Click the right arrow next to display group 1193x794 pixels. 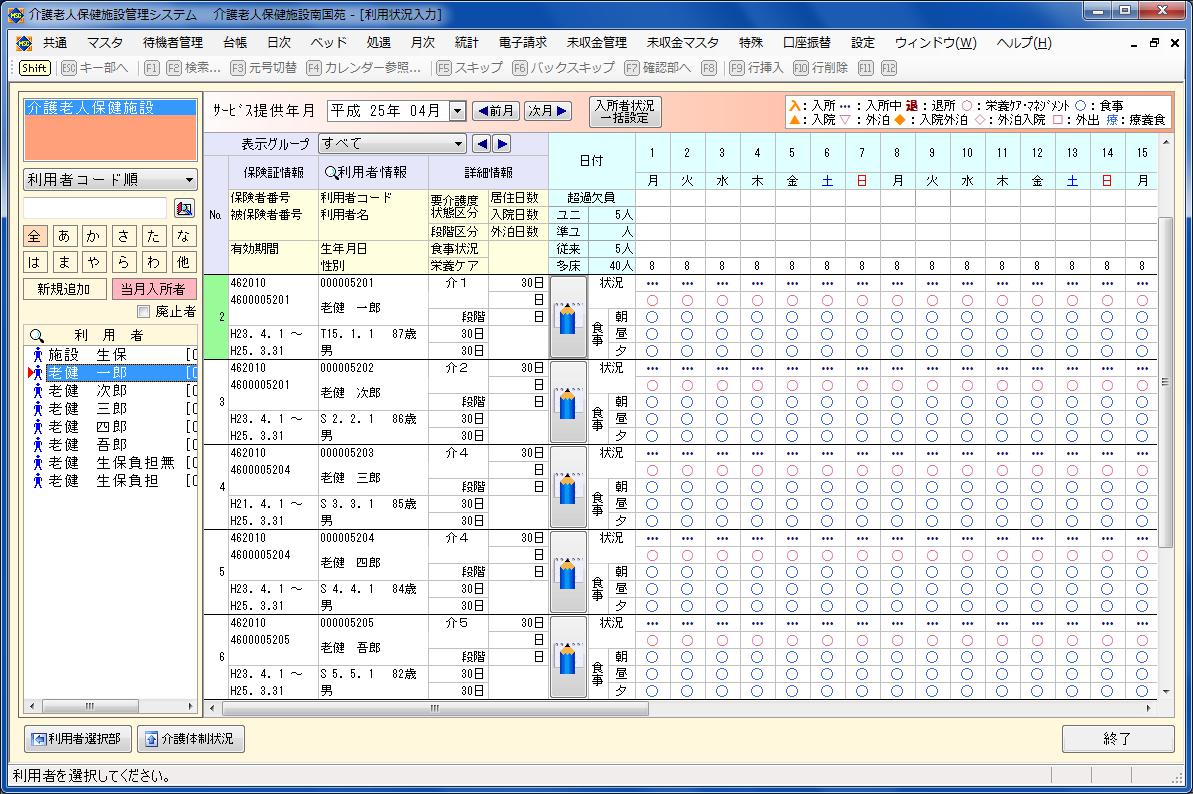click(x=502, y=143)
